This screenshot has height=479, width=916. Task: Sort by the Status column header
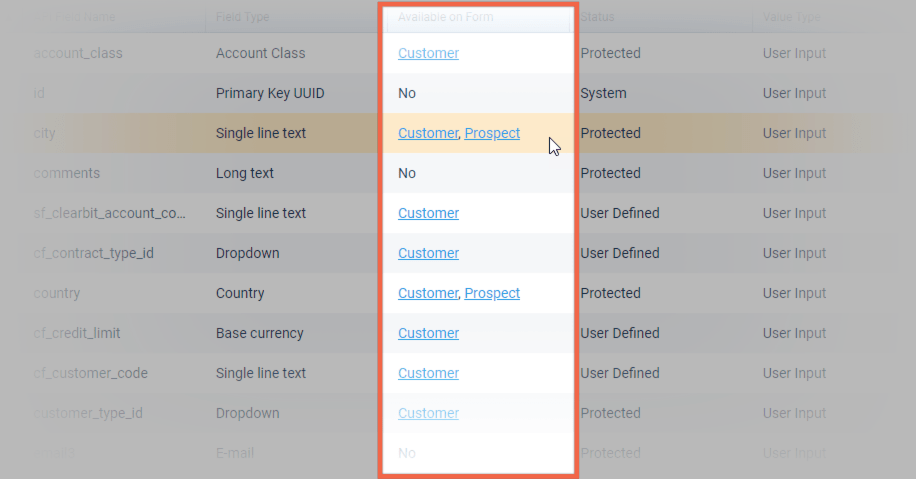coord(598,17)
